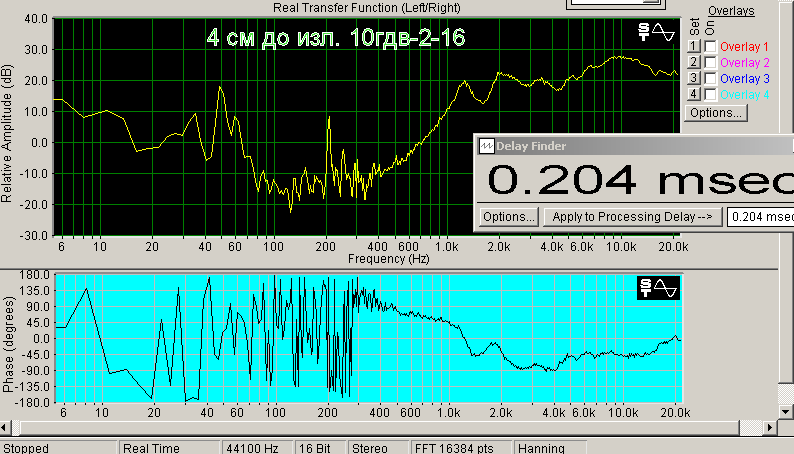Click the sine wave icon on the phase graph
Viewport: 794px width, 454px height.
[665, 288]
